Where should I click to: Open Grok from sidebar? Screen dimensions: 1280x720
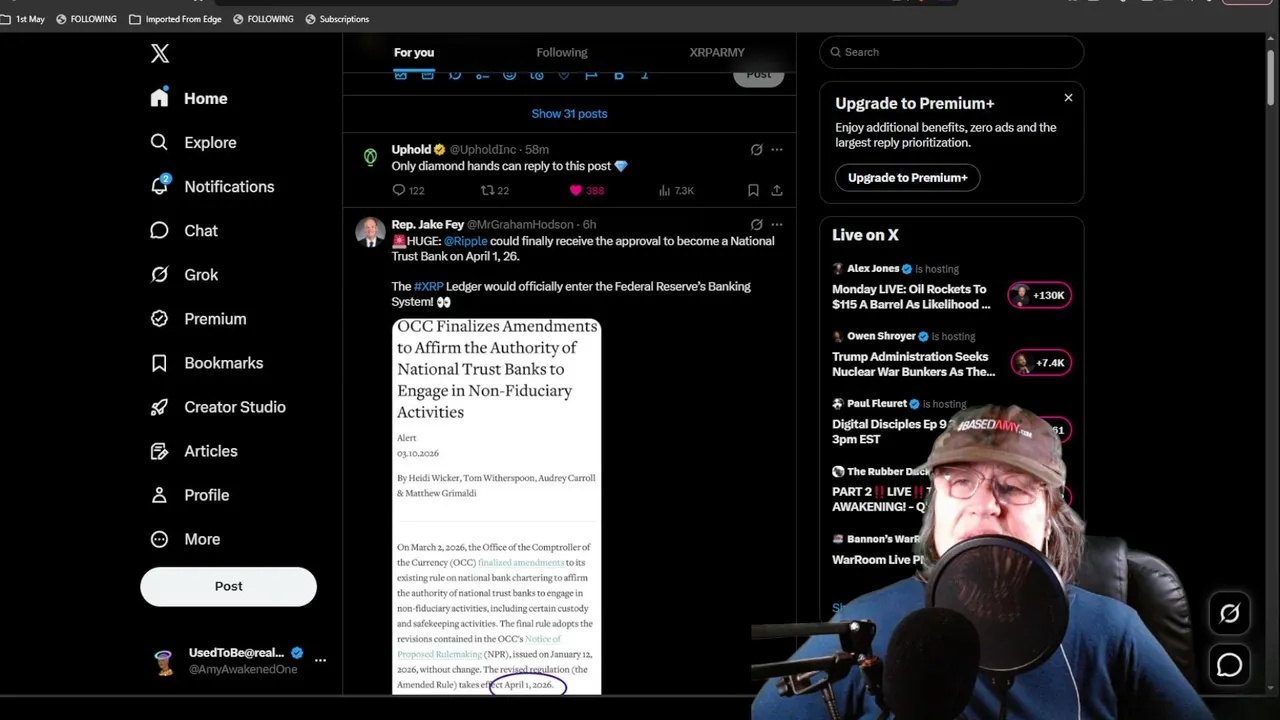tap(184, 274)
